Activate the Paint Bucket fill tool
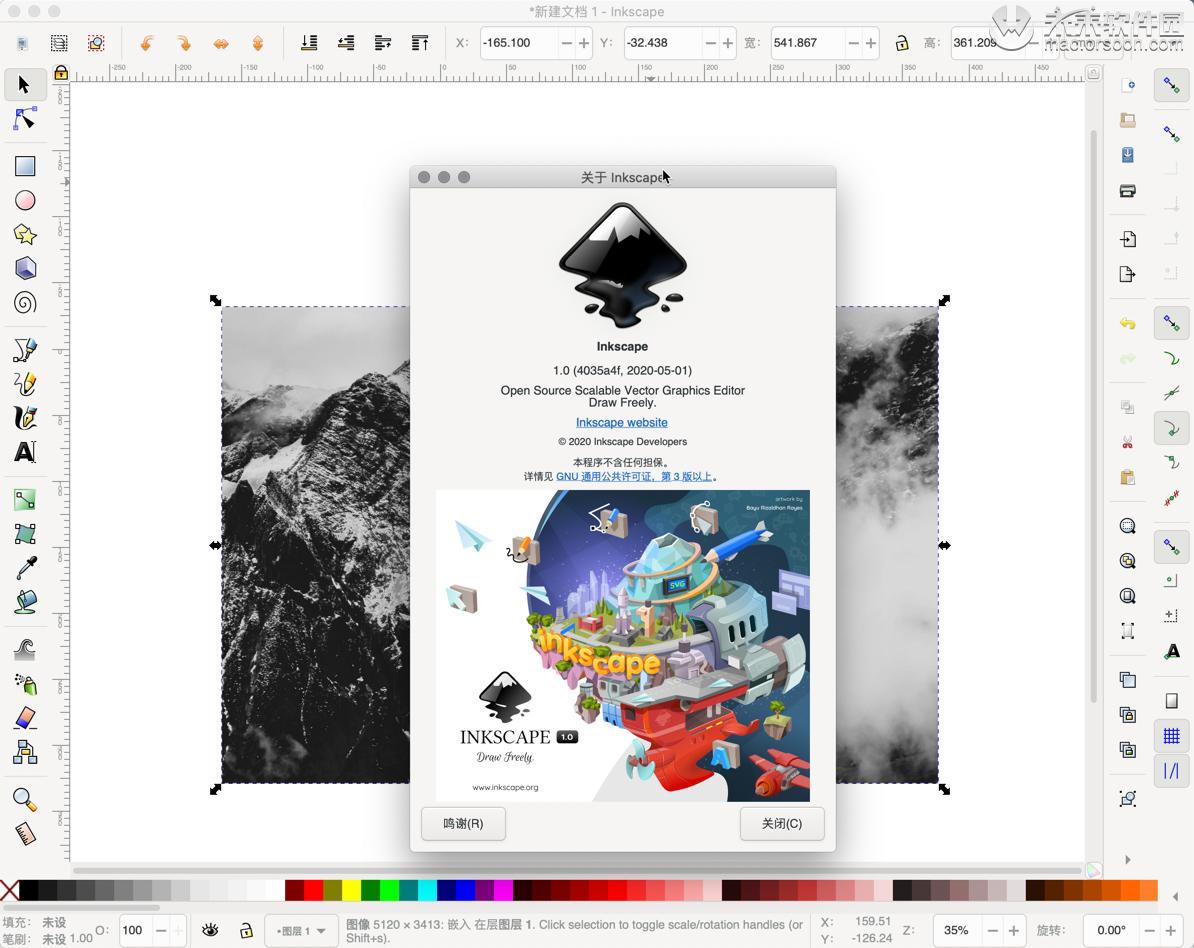 (24, 601)
